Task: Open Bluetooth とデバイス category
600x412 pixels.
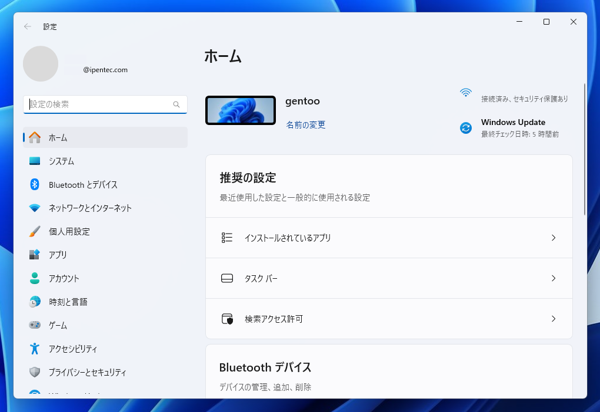Action: click(x=105, y=184)
